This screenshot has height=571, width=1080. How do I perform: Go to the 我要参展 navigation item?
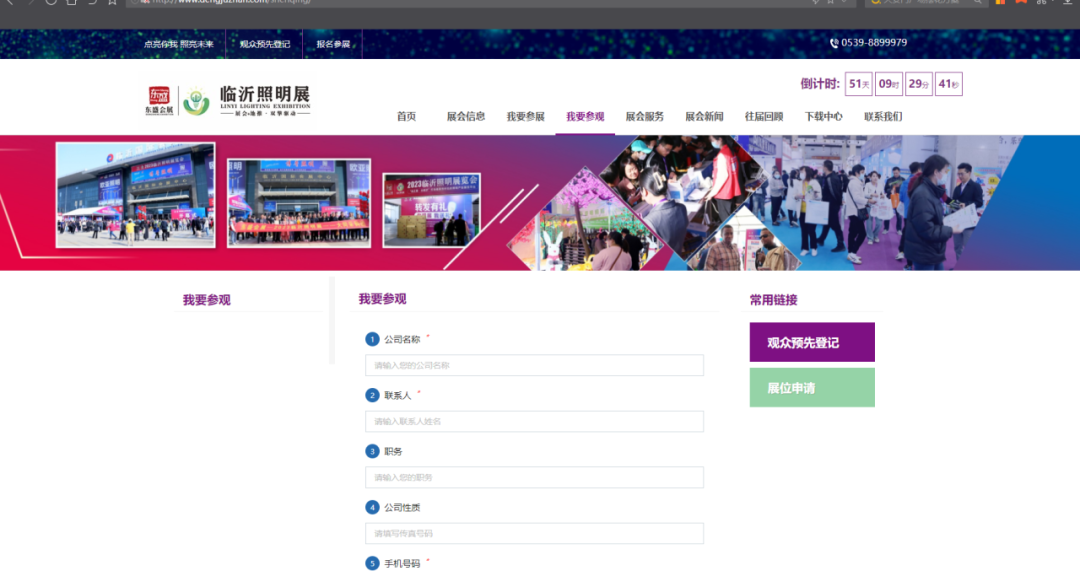pos(526,116)
